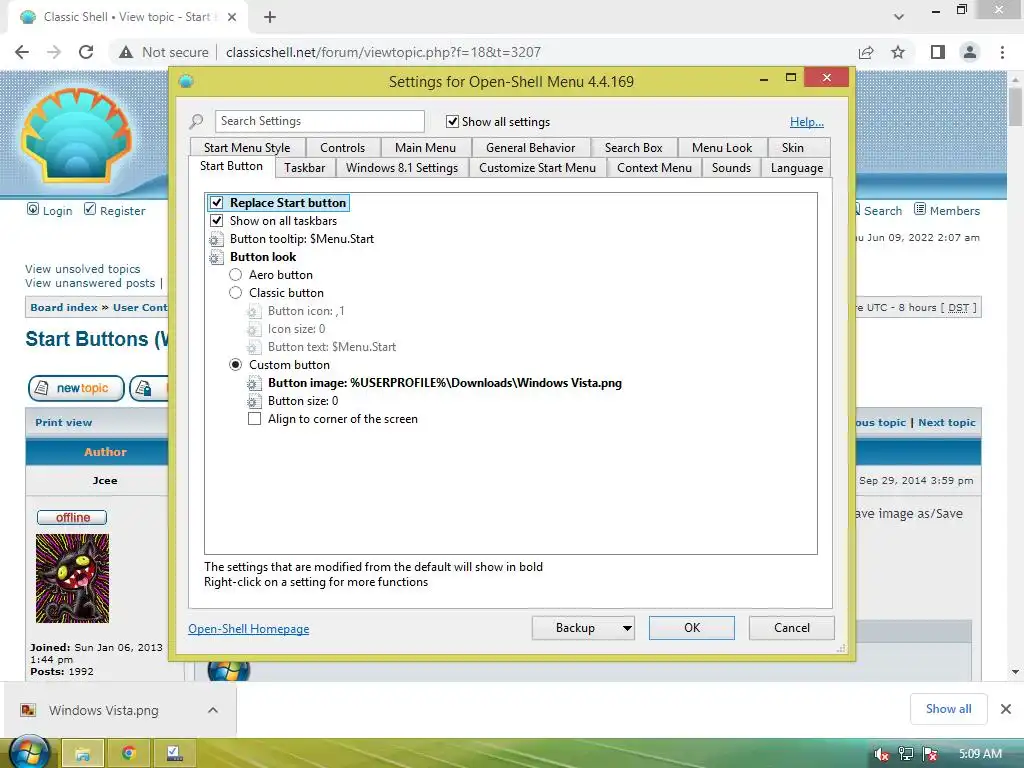Select Aero button radio option
1024x768 pixels.
(236, 275)
